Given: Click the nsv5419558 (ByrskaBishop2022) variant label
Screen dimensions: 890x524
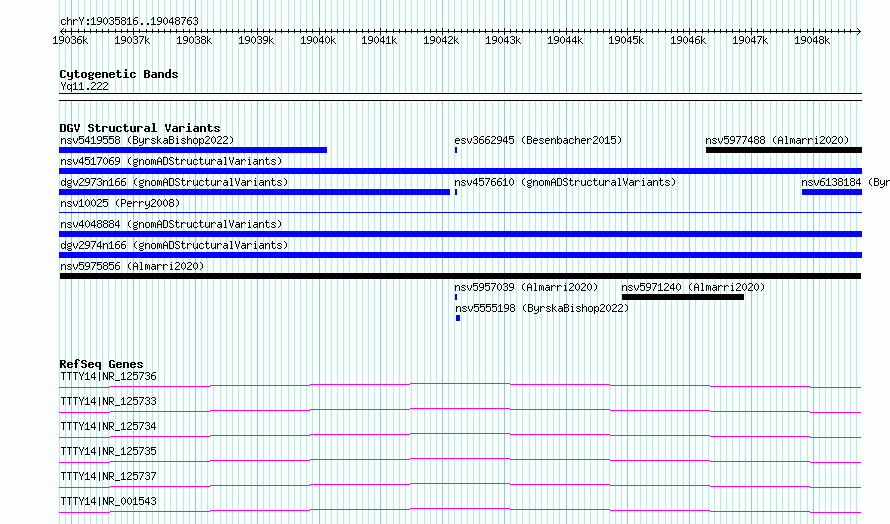Looking at the screenshot, I should [147, 140].
